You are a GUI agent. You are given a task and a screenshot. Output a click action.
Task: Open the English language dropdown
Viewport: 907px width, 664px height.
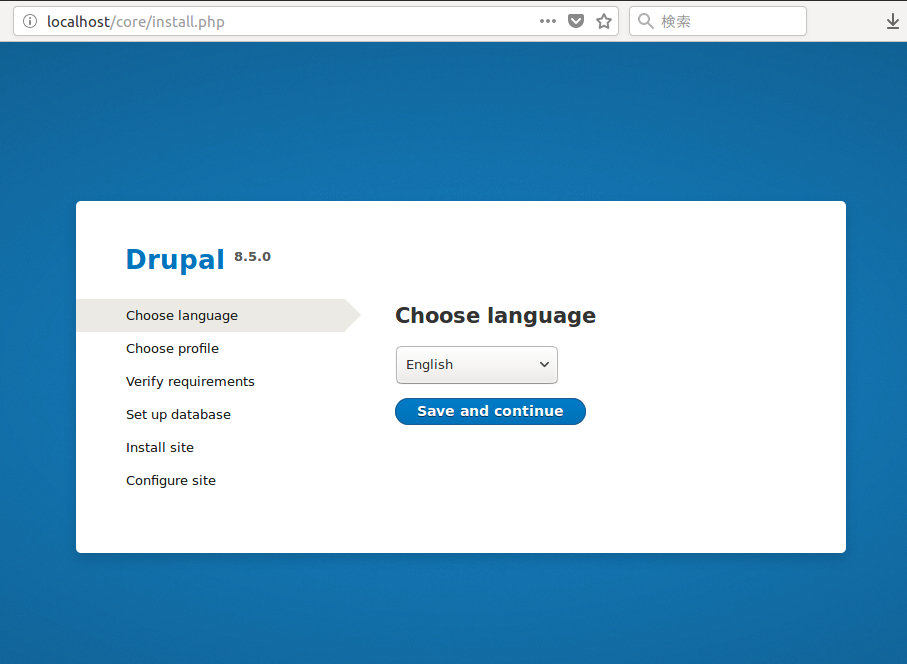pos(477,365)
